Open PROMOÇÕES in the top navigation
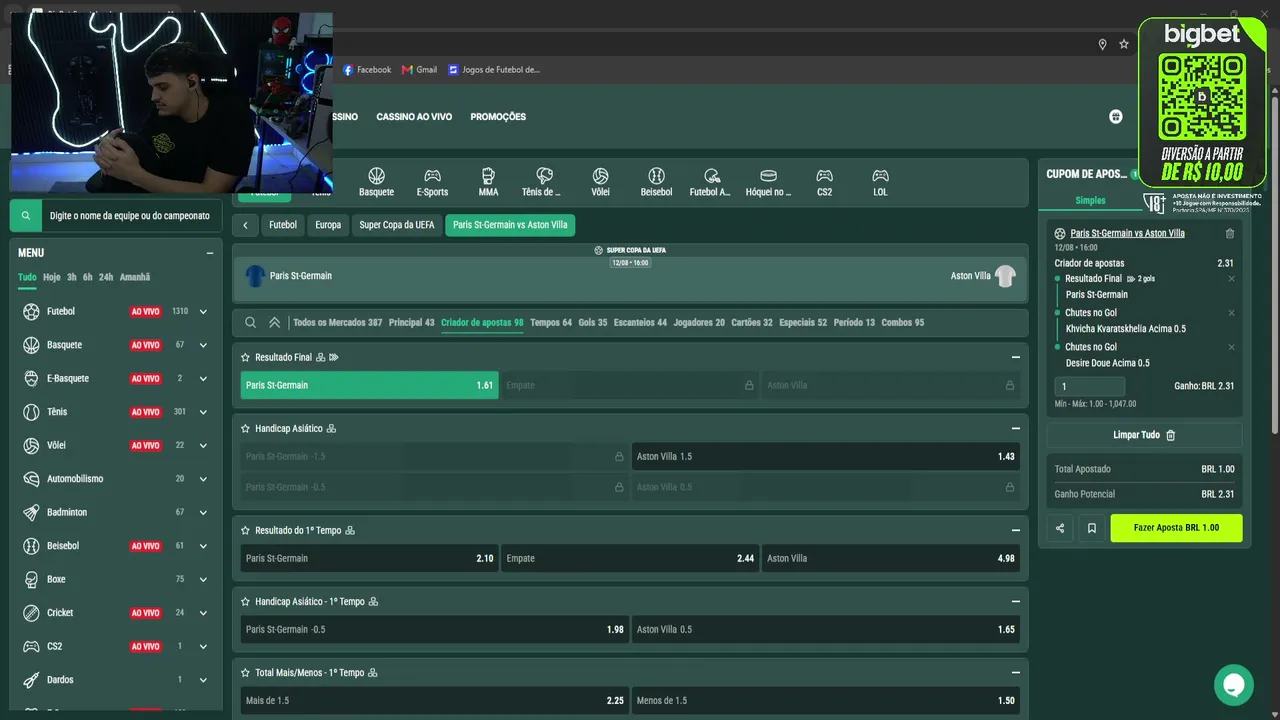This screenshot has width=1280, height=720. point(498,117)
